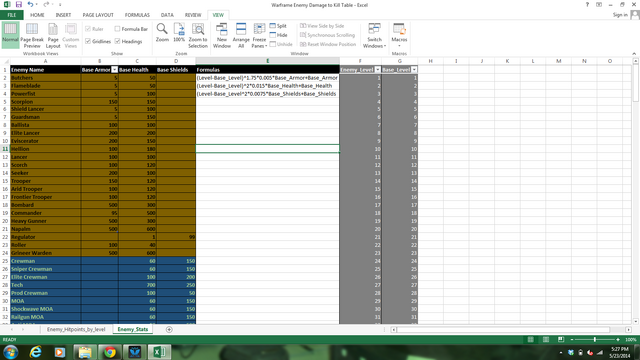Click Reset Window Position
Screen dimensions: 640x360
click(x=328, y=44)
